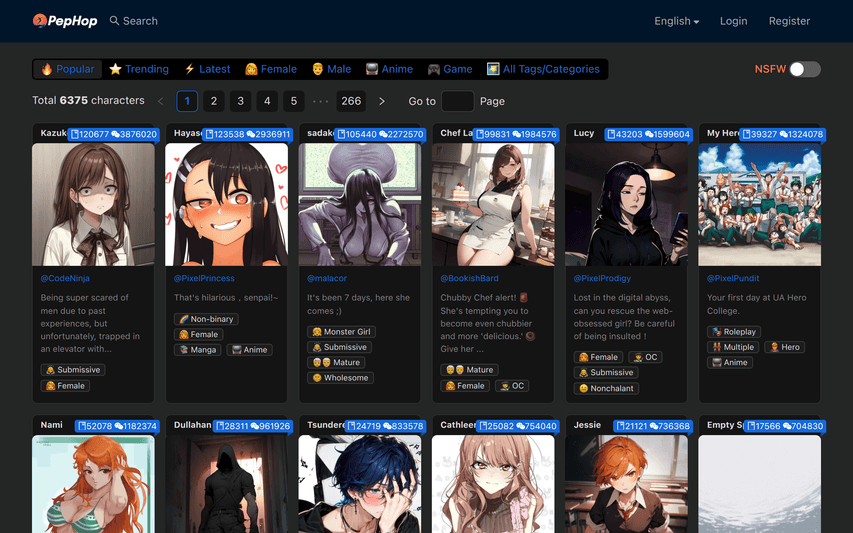Go to page 3
Viewport: 853px width, 533px height.
(x=240, y=101)
